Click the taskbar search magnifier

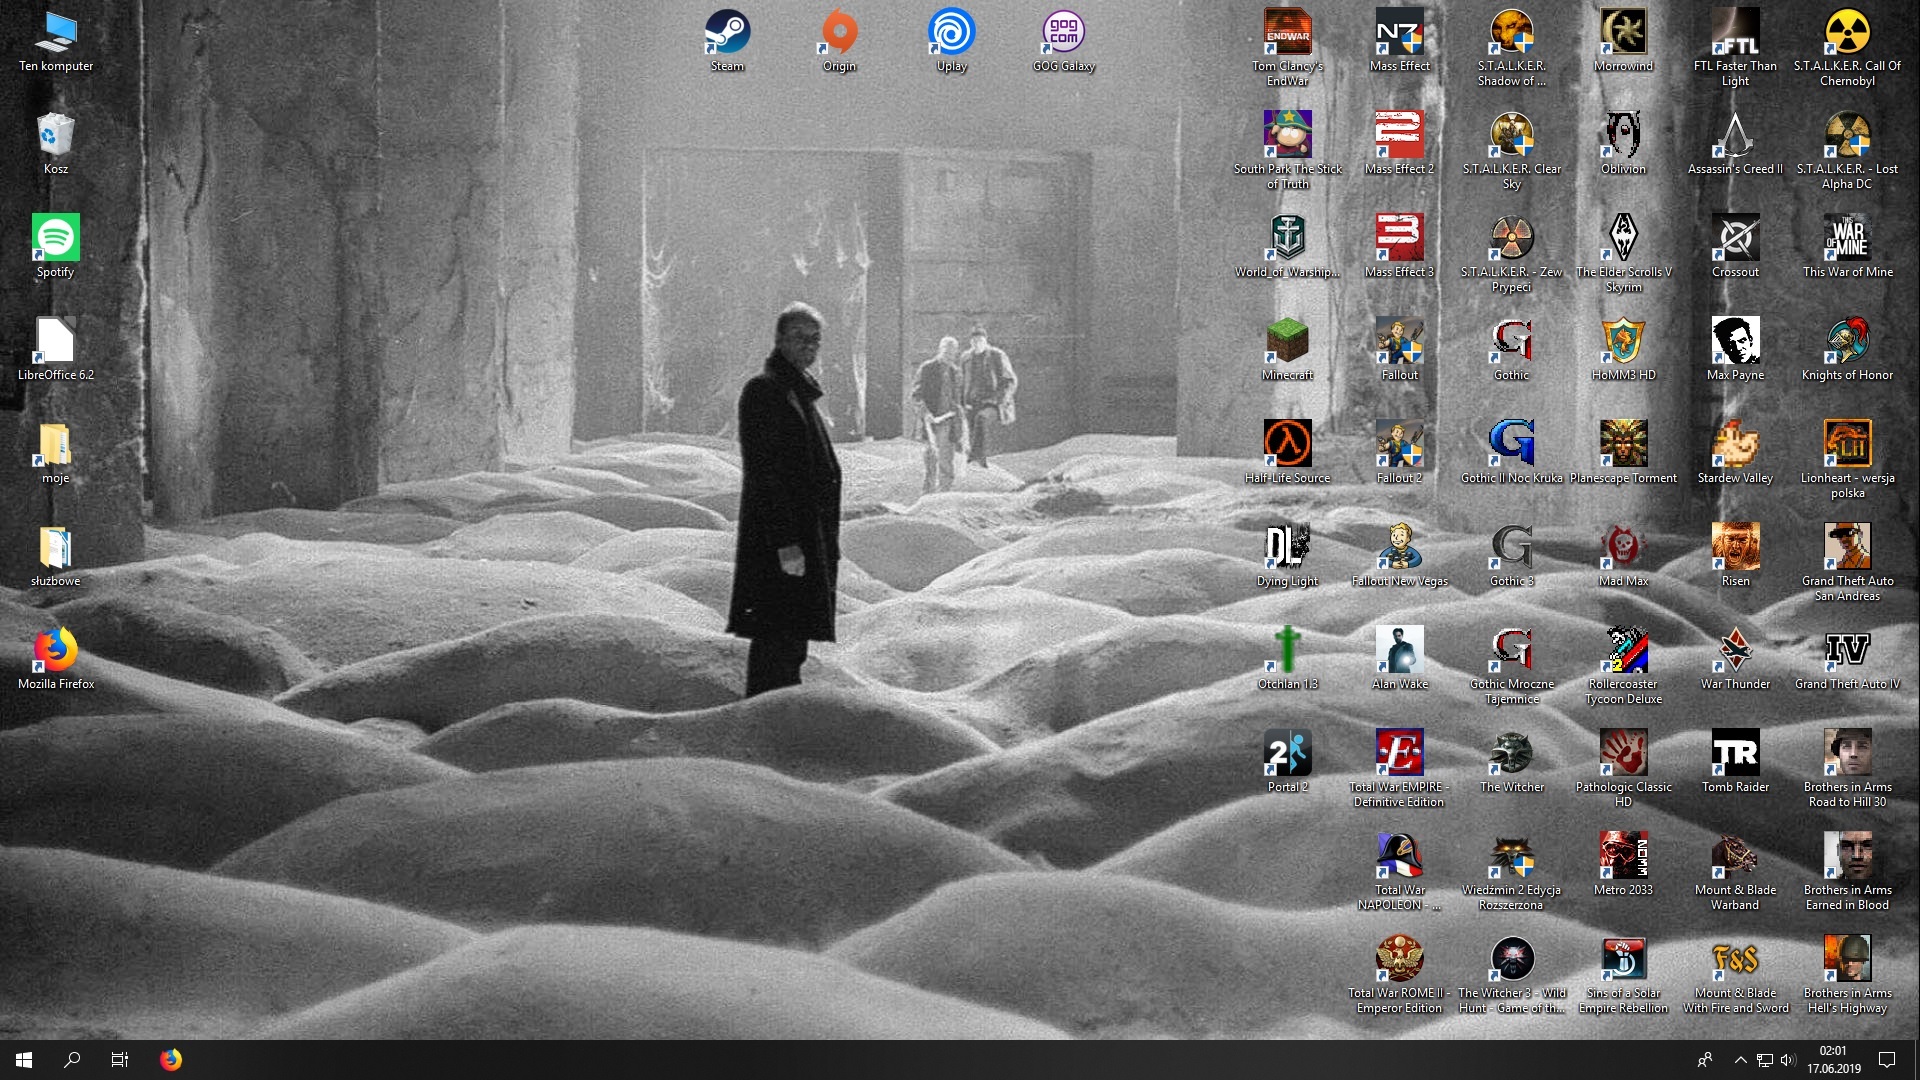72,1060
